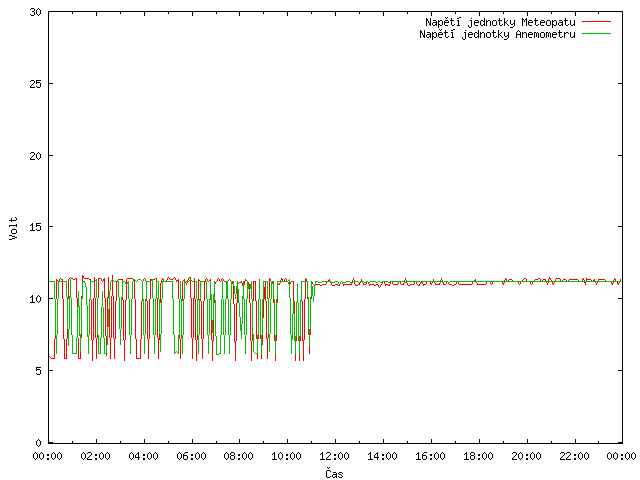Click the x-axis label '22:00'
Viewport: 640px width, 480px height.
[x=574, y=456]
